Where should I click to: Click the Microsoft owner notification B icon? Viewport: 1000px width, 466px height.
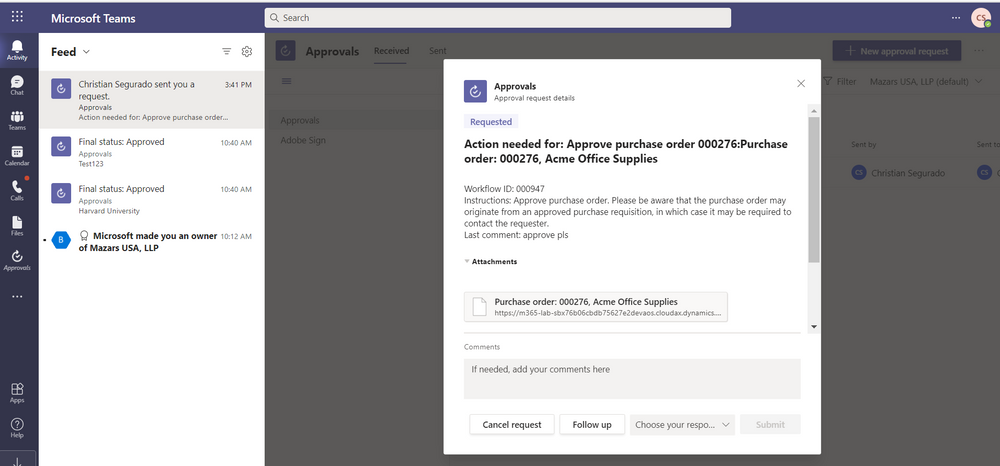click(x=61, y=240)
